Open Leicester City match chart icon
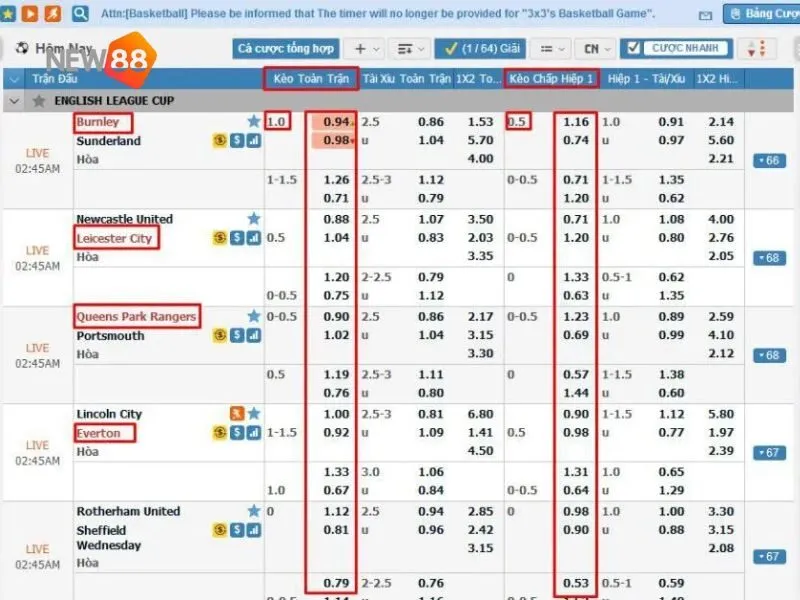Viewport: 800px width, 600px height. pyautogui.click(x=254, y=238)
